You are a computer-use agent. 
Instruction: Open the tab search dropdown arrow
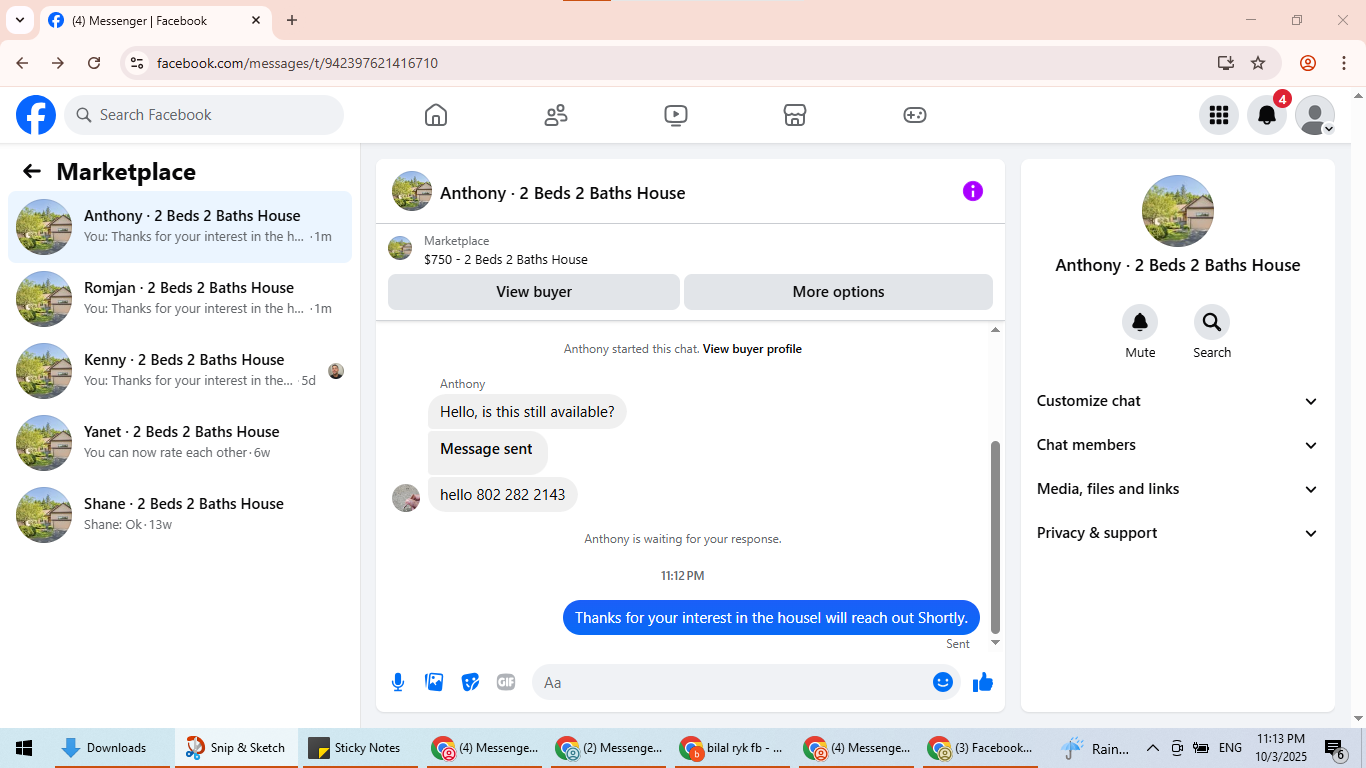pyautogui.click(x=19, y=20)
